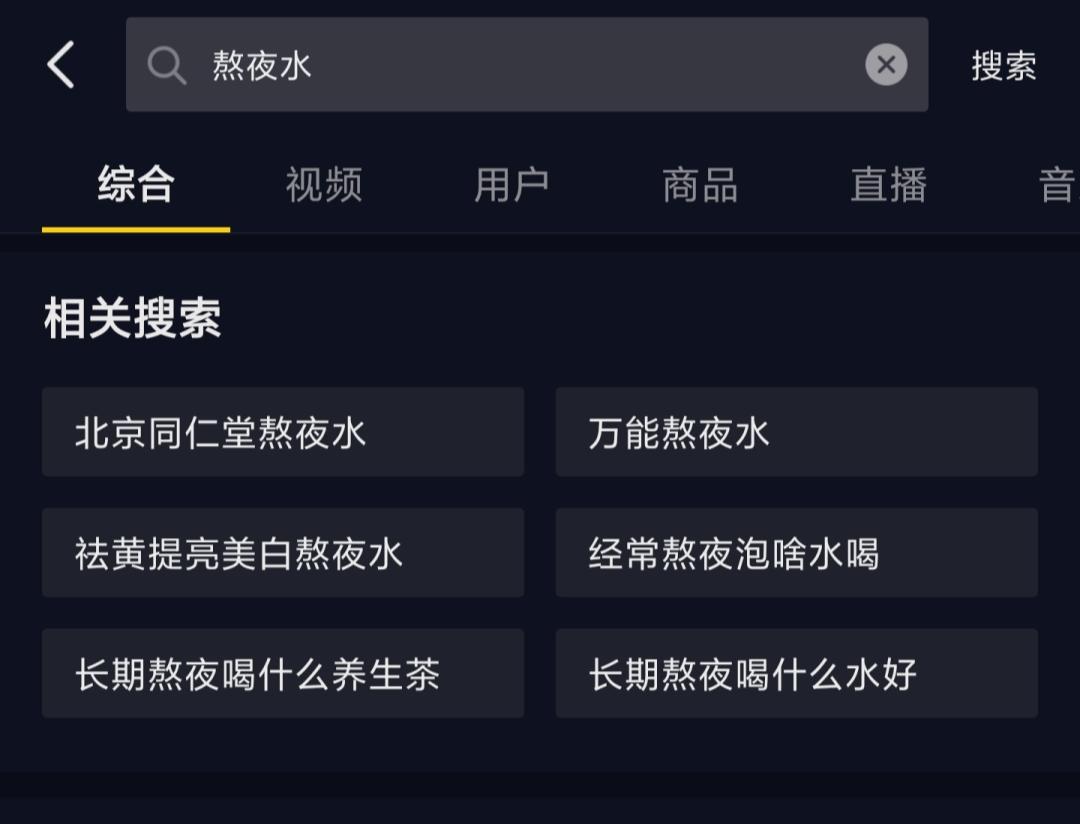The image size is (1080, 824).
Task: Select the 万能熬夜水 related search
Action: tap(797, 432)
